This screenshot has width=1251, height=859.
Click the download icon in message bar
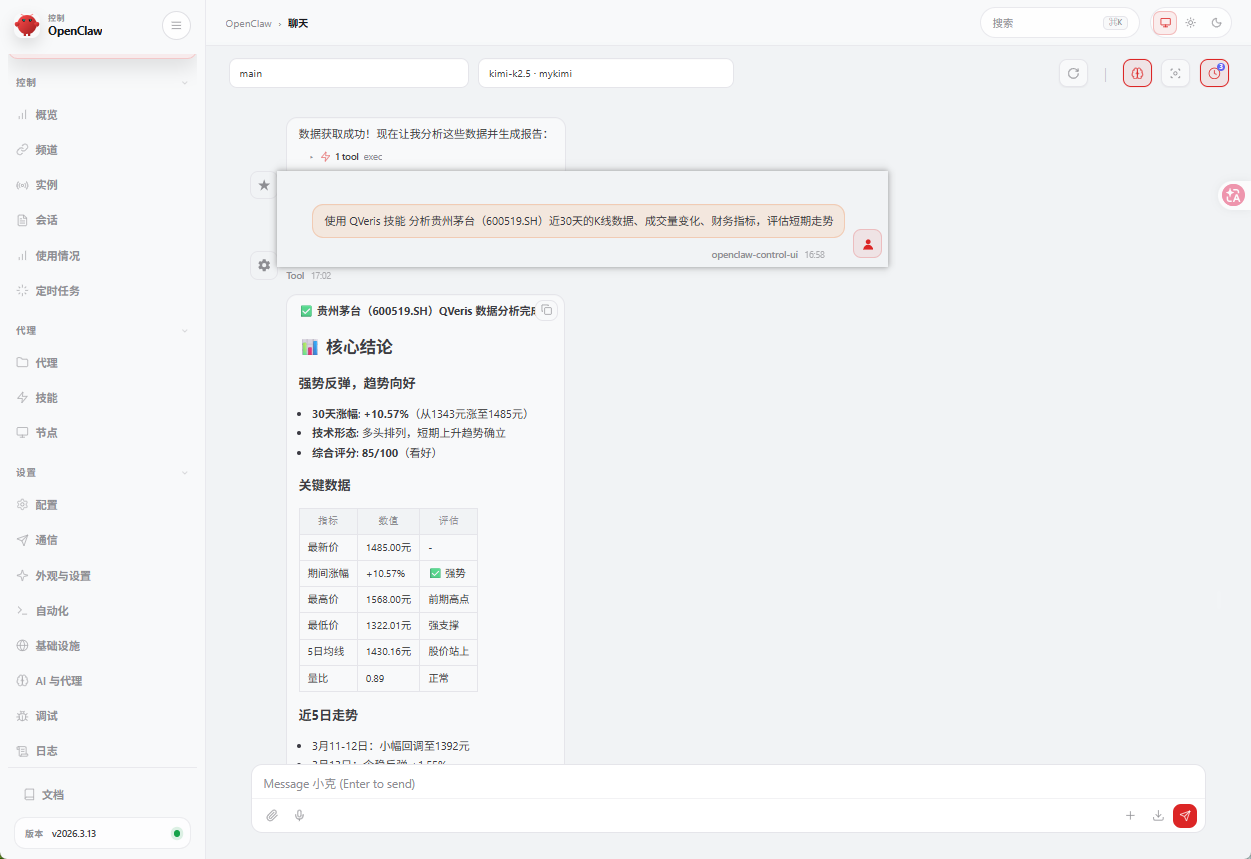click(x=1158, y=815)
